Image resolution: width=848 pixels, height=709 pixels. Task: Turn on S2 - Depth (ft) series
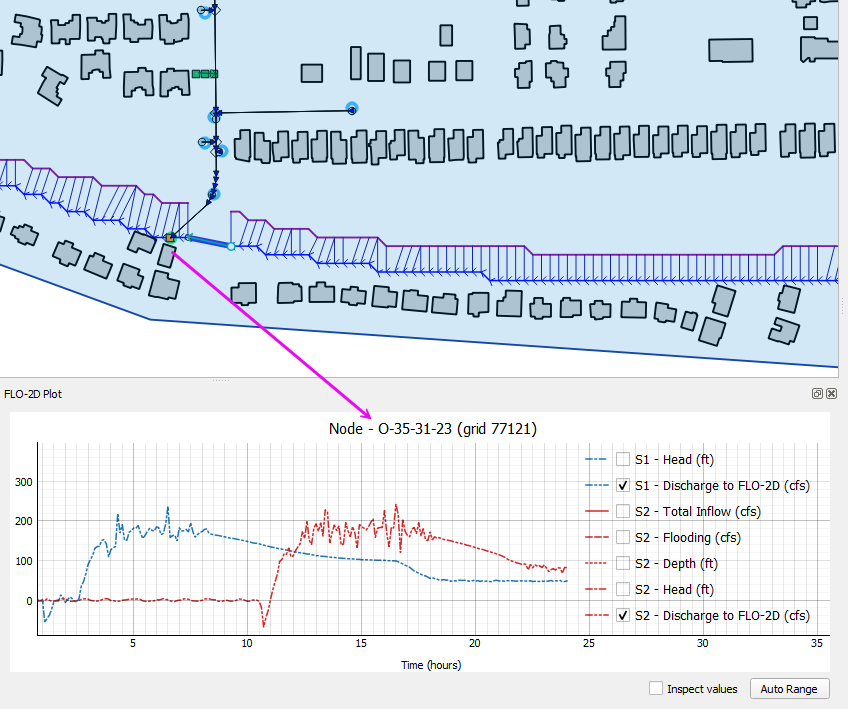point(623,563)
